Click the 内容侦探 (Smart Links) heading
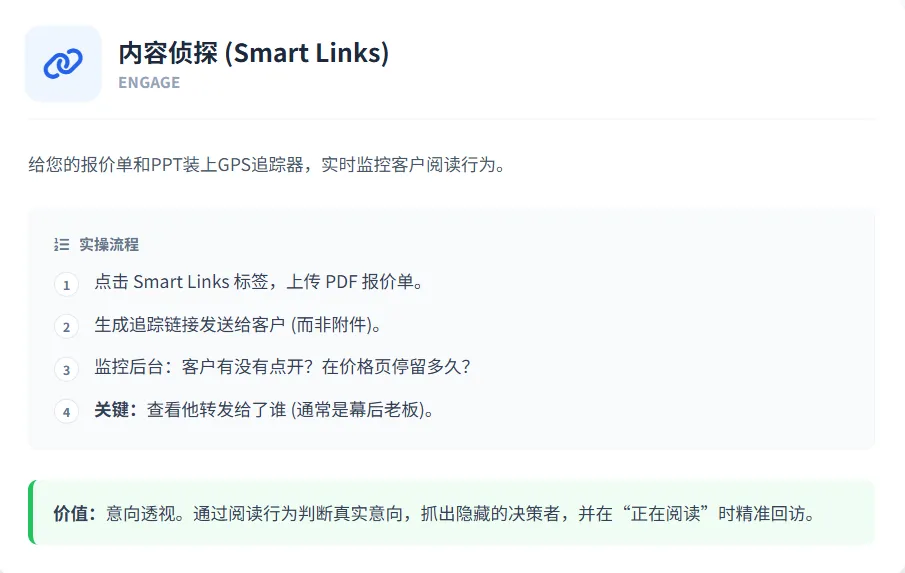This screenshot has height=573, width=905. (254, 53)
